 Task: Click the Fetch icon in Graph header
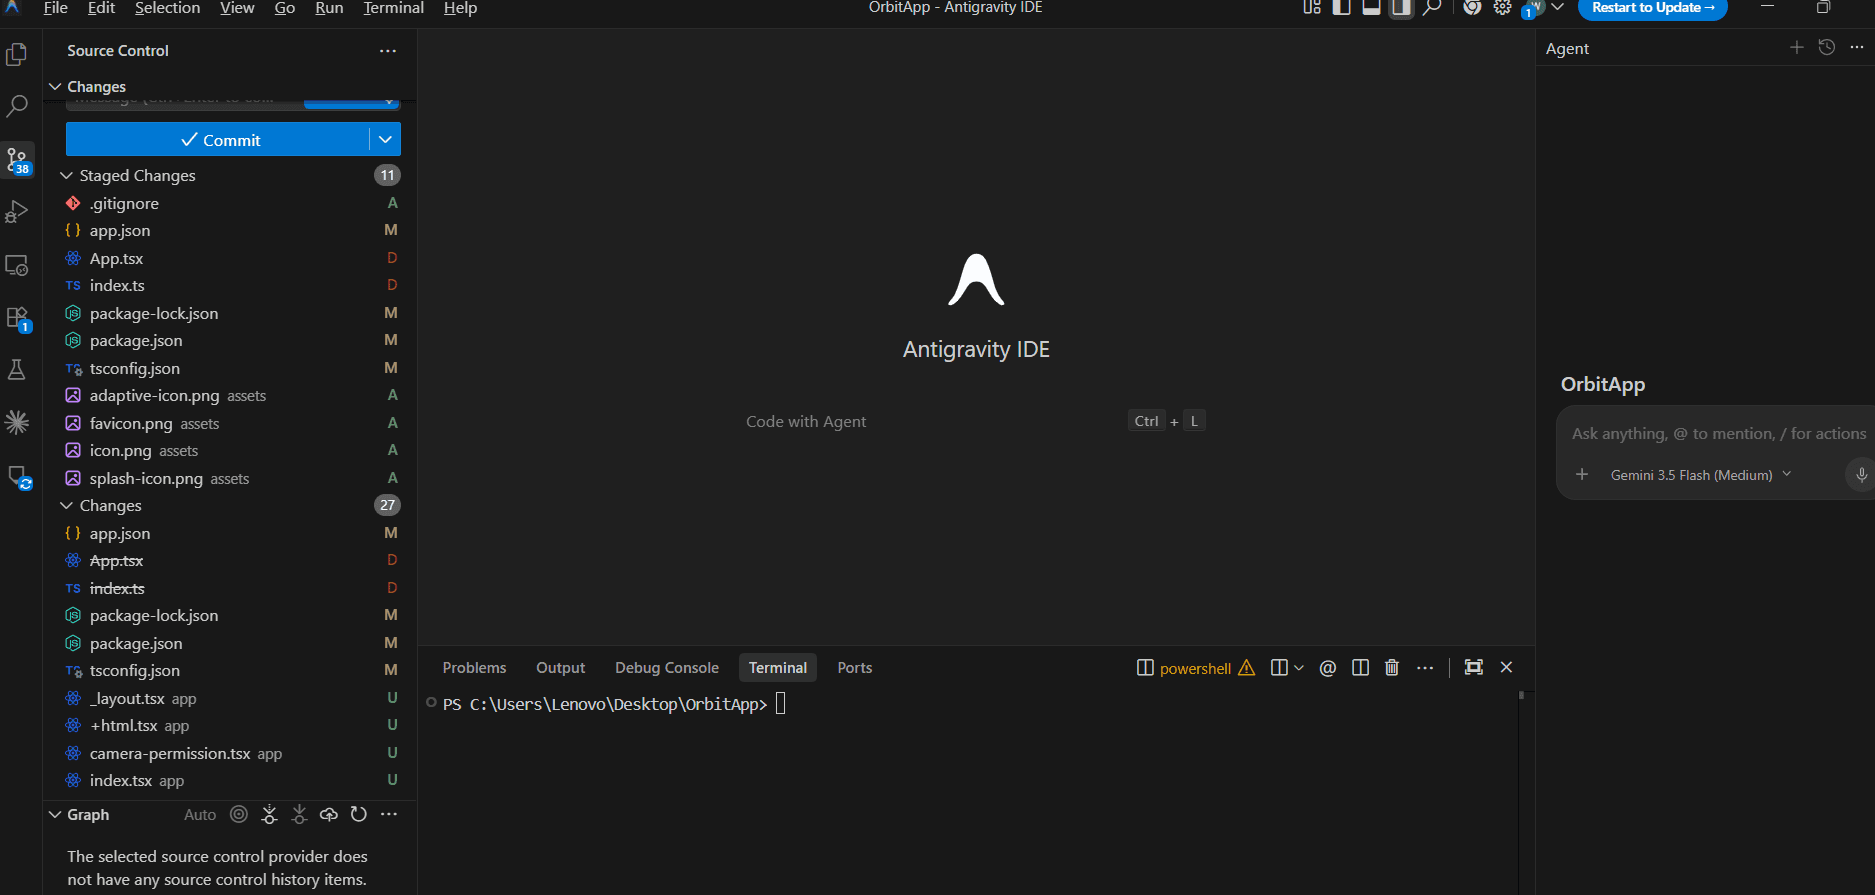click(x=269, y=814)
